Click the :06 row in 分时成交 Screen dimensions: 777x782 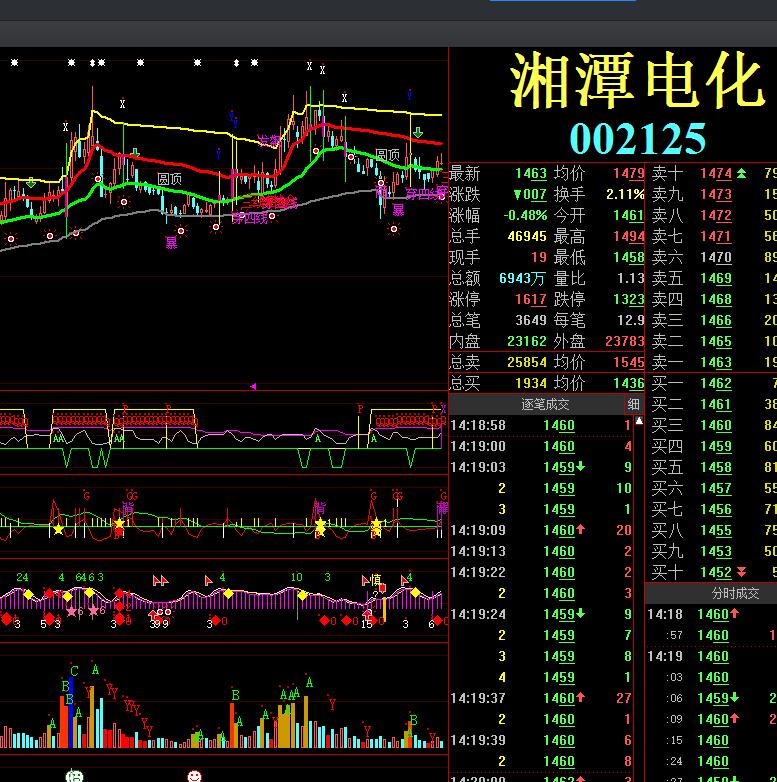(x=712, y=698)
